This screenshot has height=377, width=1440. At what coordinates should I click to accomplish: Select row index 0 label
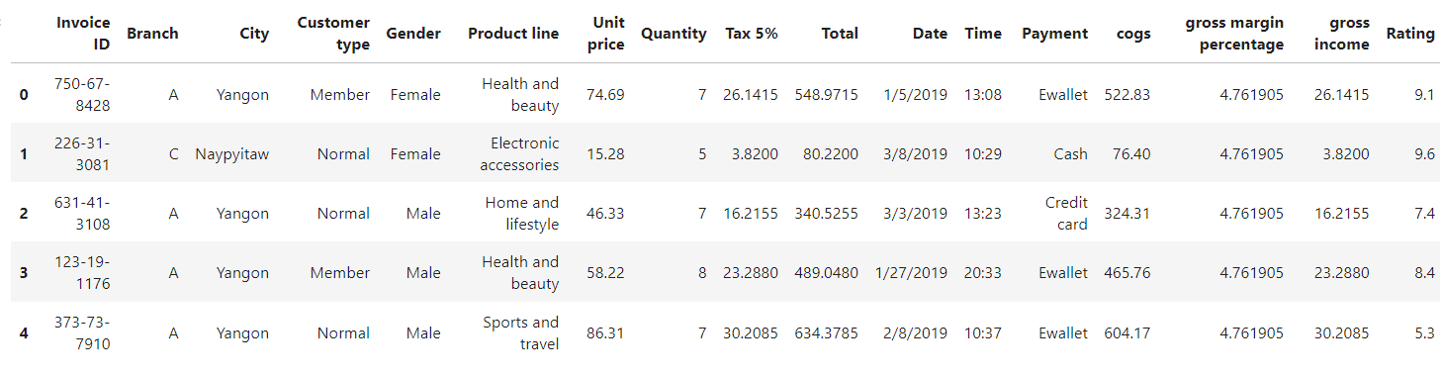(23, 95)
